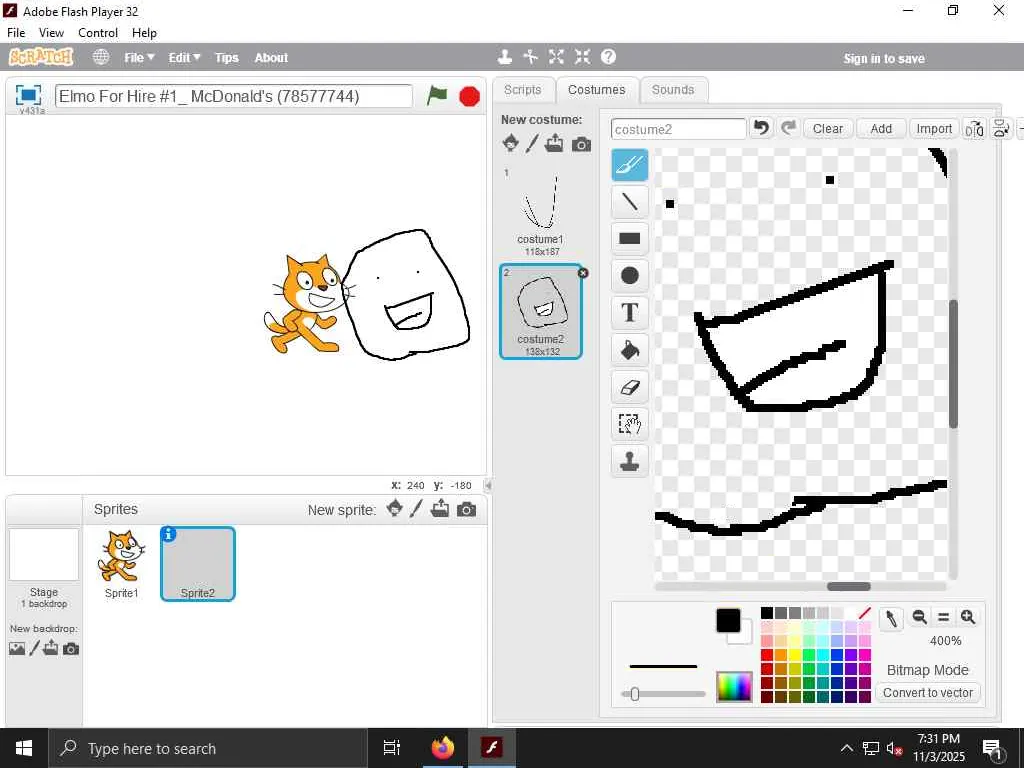Upload costume from file

tap(554, 143)
